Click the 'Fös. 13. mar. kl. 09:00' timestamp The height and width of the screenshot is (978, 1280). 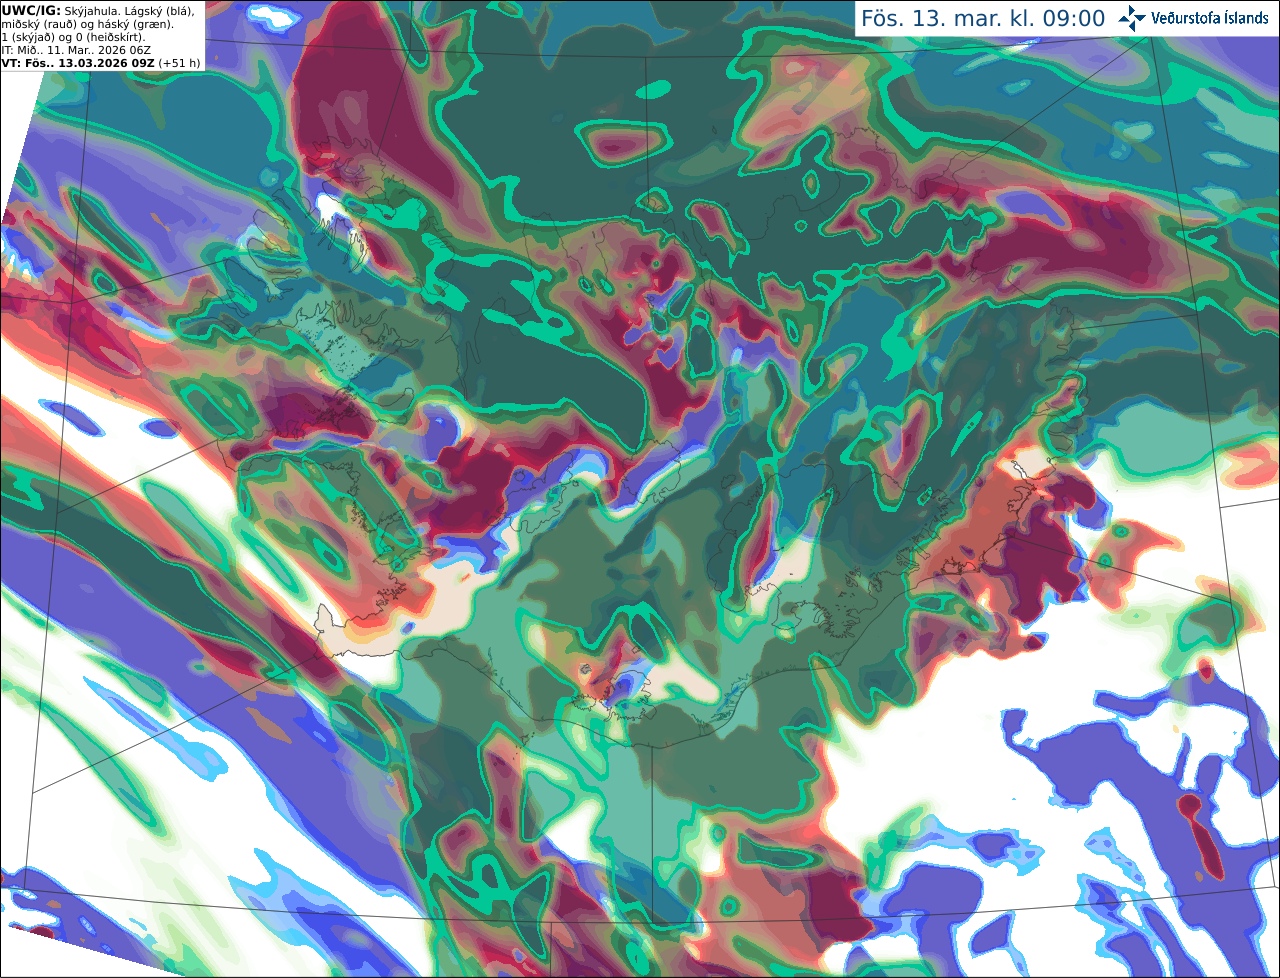point(983,18)
